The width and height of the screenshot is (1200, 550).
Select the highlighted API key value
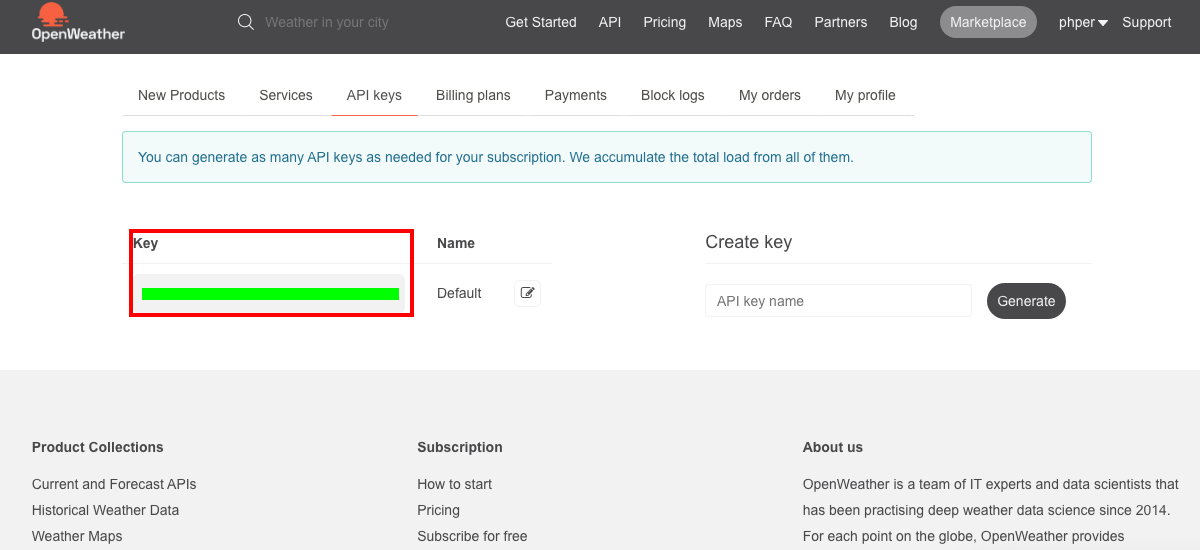point(270,293)
